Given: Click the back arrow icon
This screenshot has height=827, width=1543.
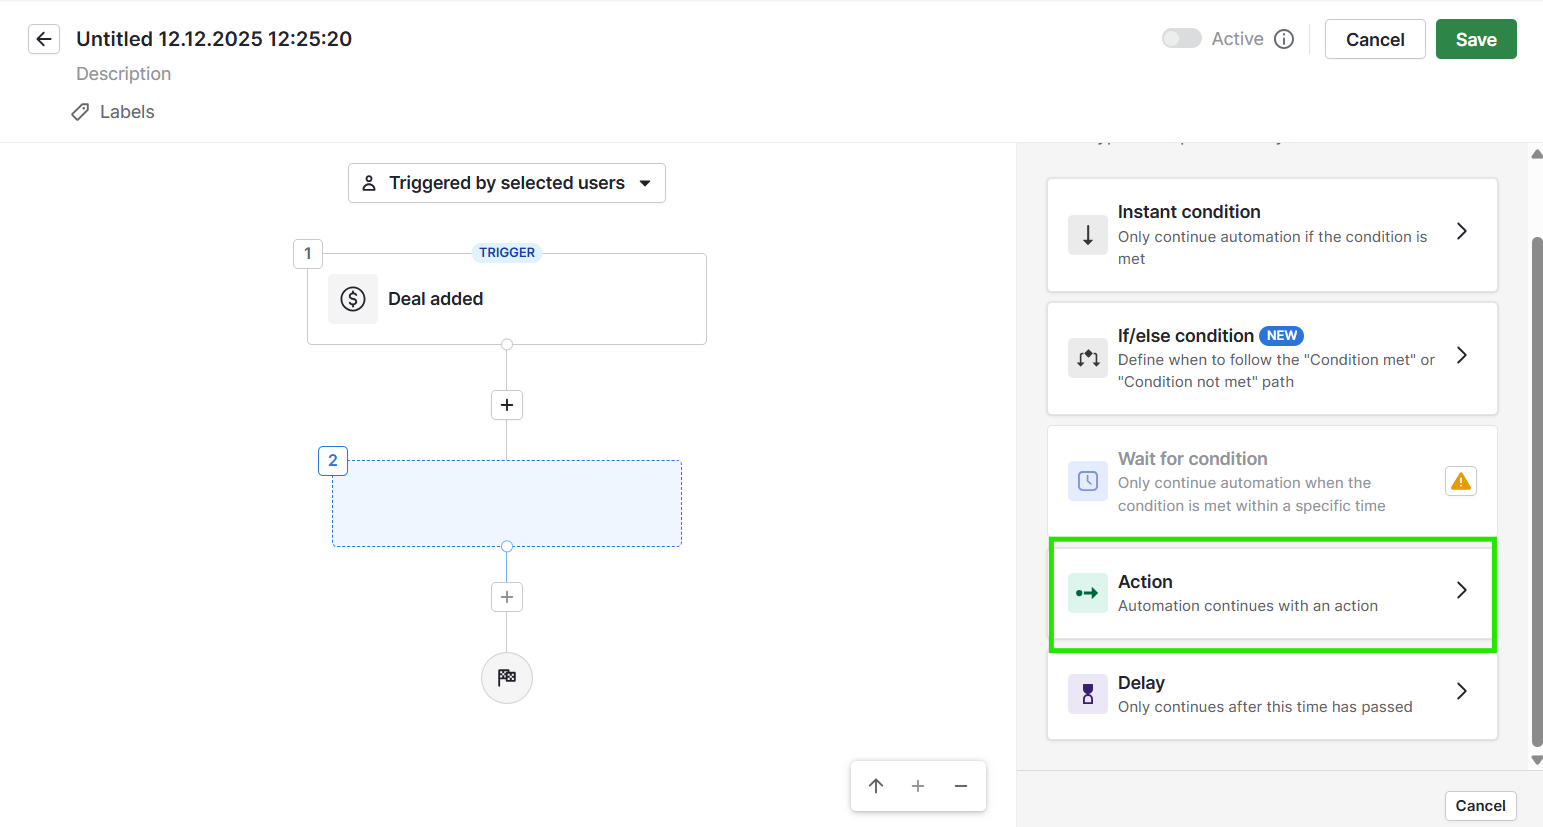Looking at the screenshot, I should pyautogui.click(x=44, y=39).
